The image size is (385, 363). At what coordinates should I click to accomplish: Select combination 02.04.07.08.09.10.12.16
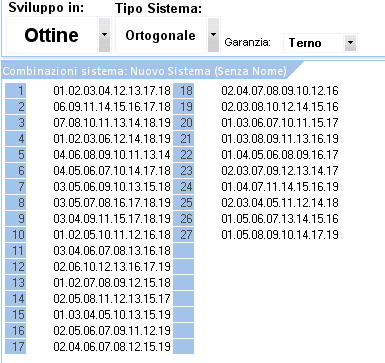click(x=280, y=91)
